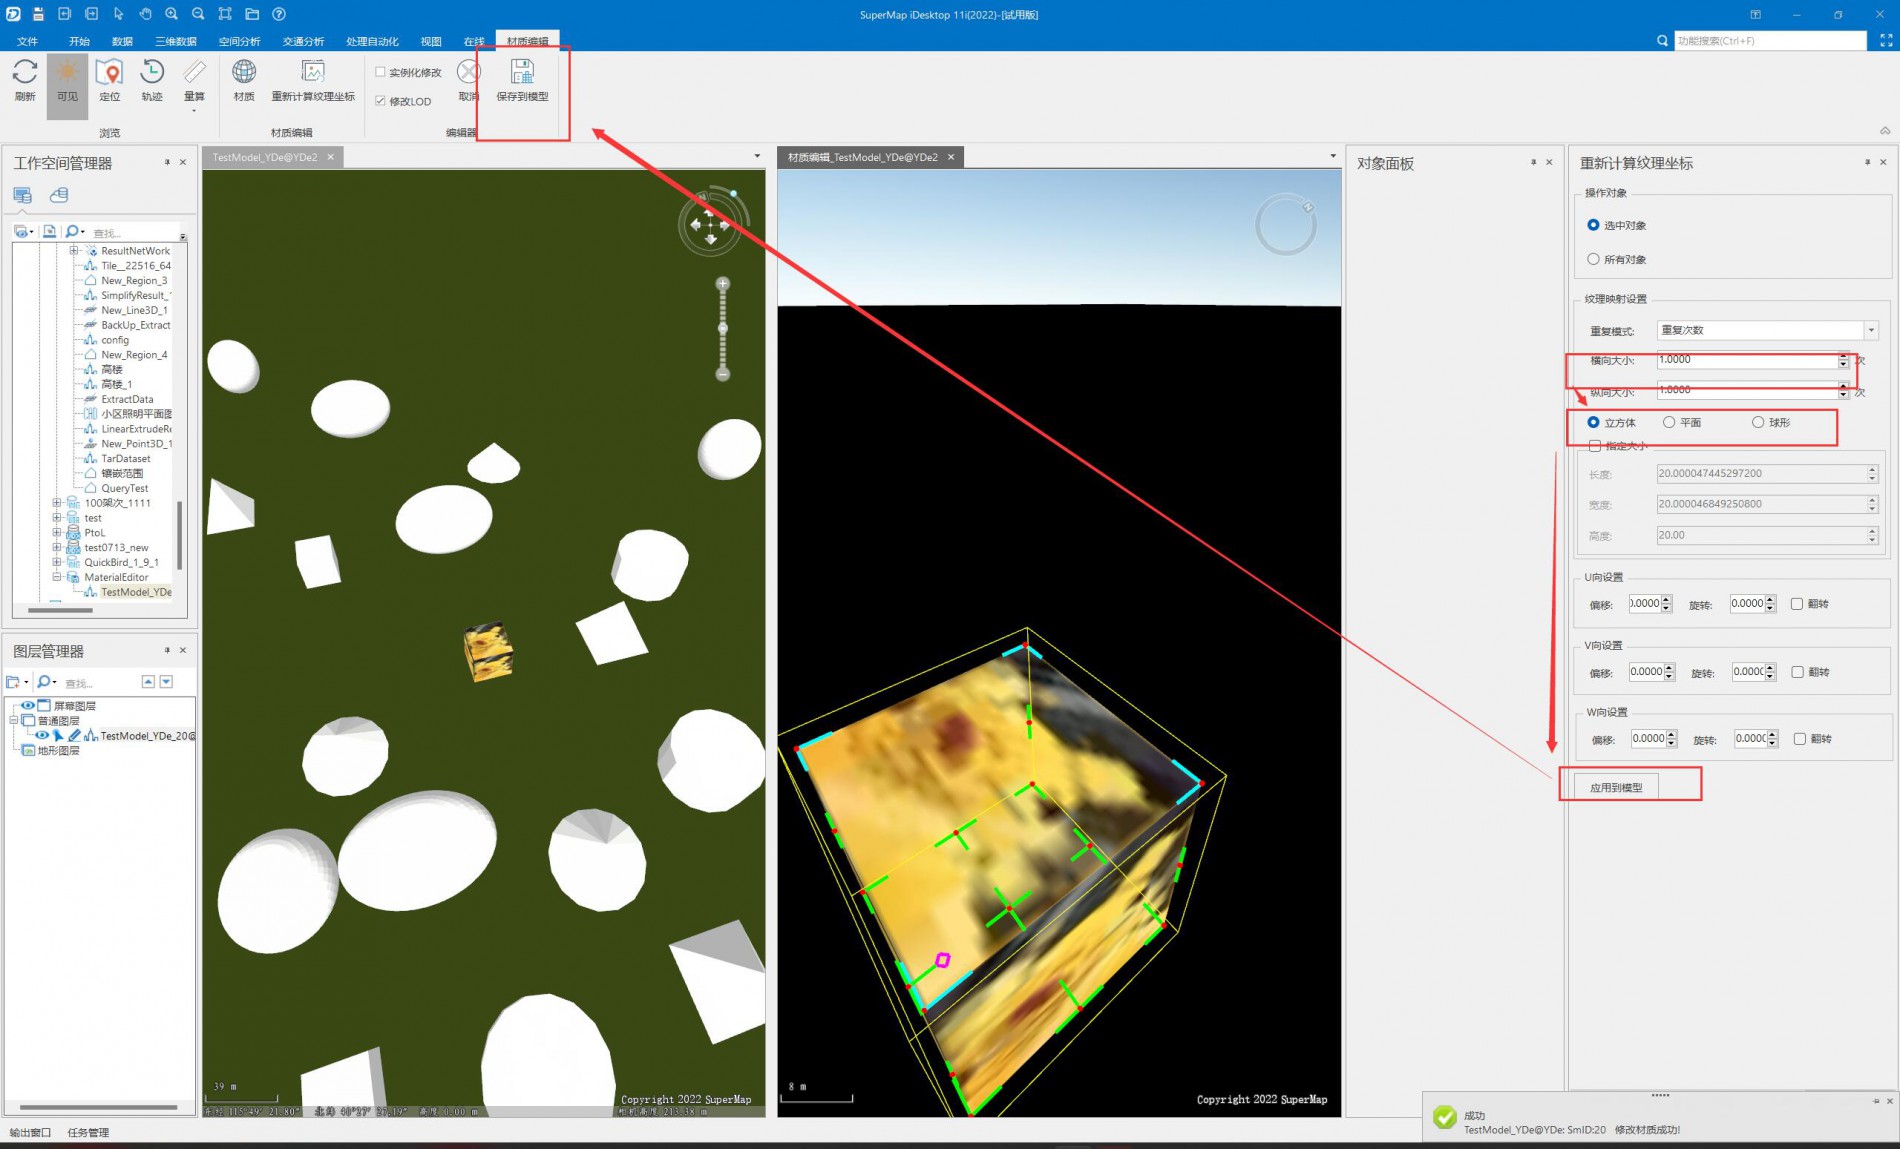Click Save to model (保存到模型) icon
The height and width of the screenshot is (1149, 1900).
pyautogui.click(x=522, y=72)
